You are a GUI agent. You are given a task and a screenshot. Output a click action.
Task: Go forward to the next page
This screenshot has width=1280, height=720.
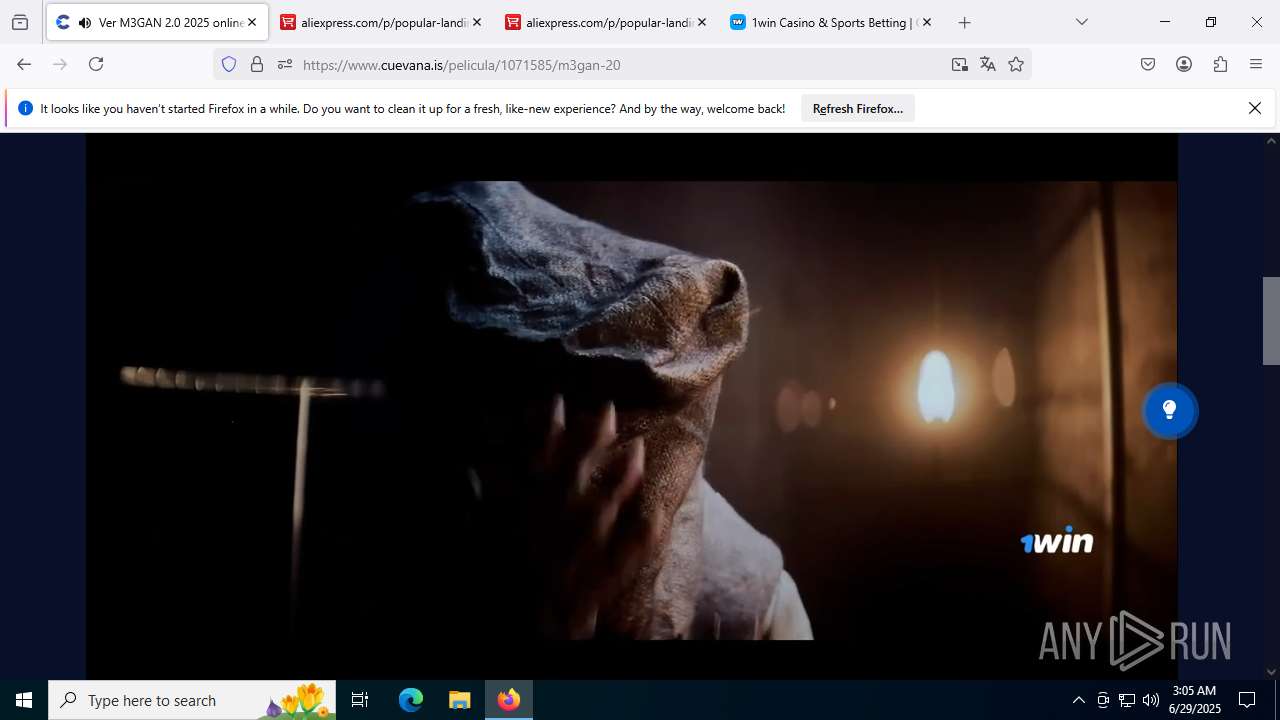pyautogui.click(x=60, y=64)
